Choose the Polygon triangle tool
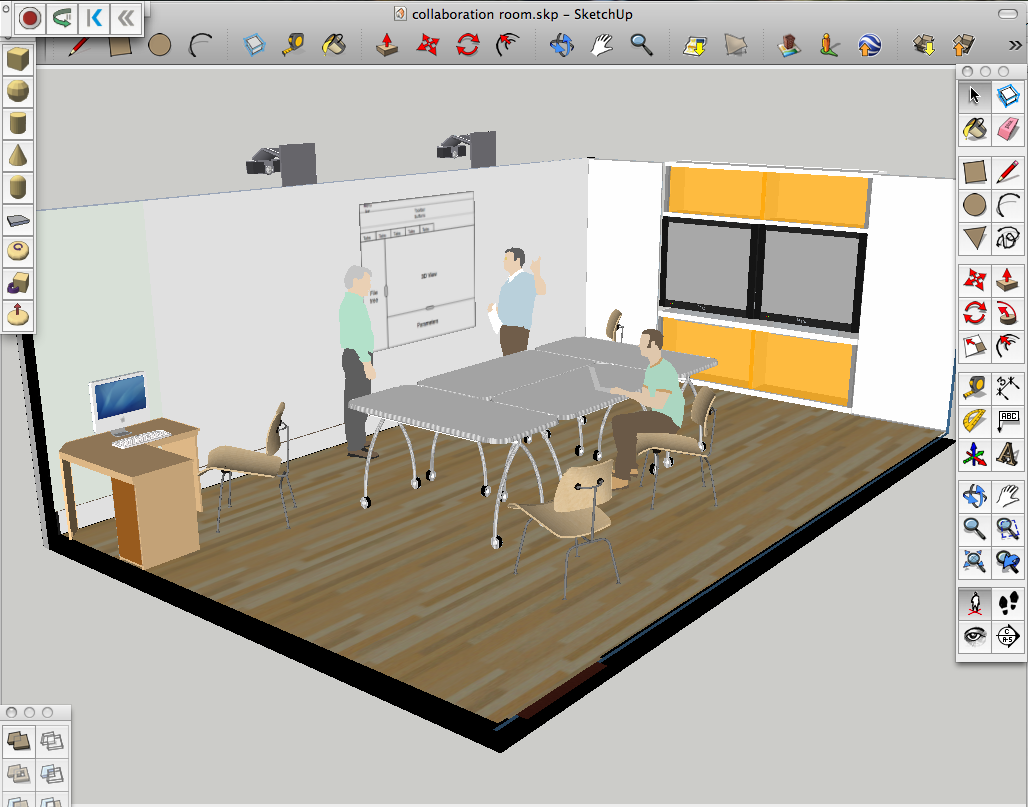The width and height of the screenshot is (1028, 807). 975,239
